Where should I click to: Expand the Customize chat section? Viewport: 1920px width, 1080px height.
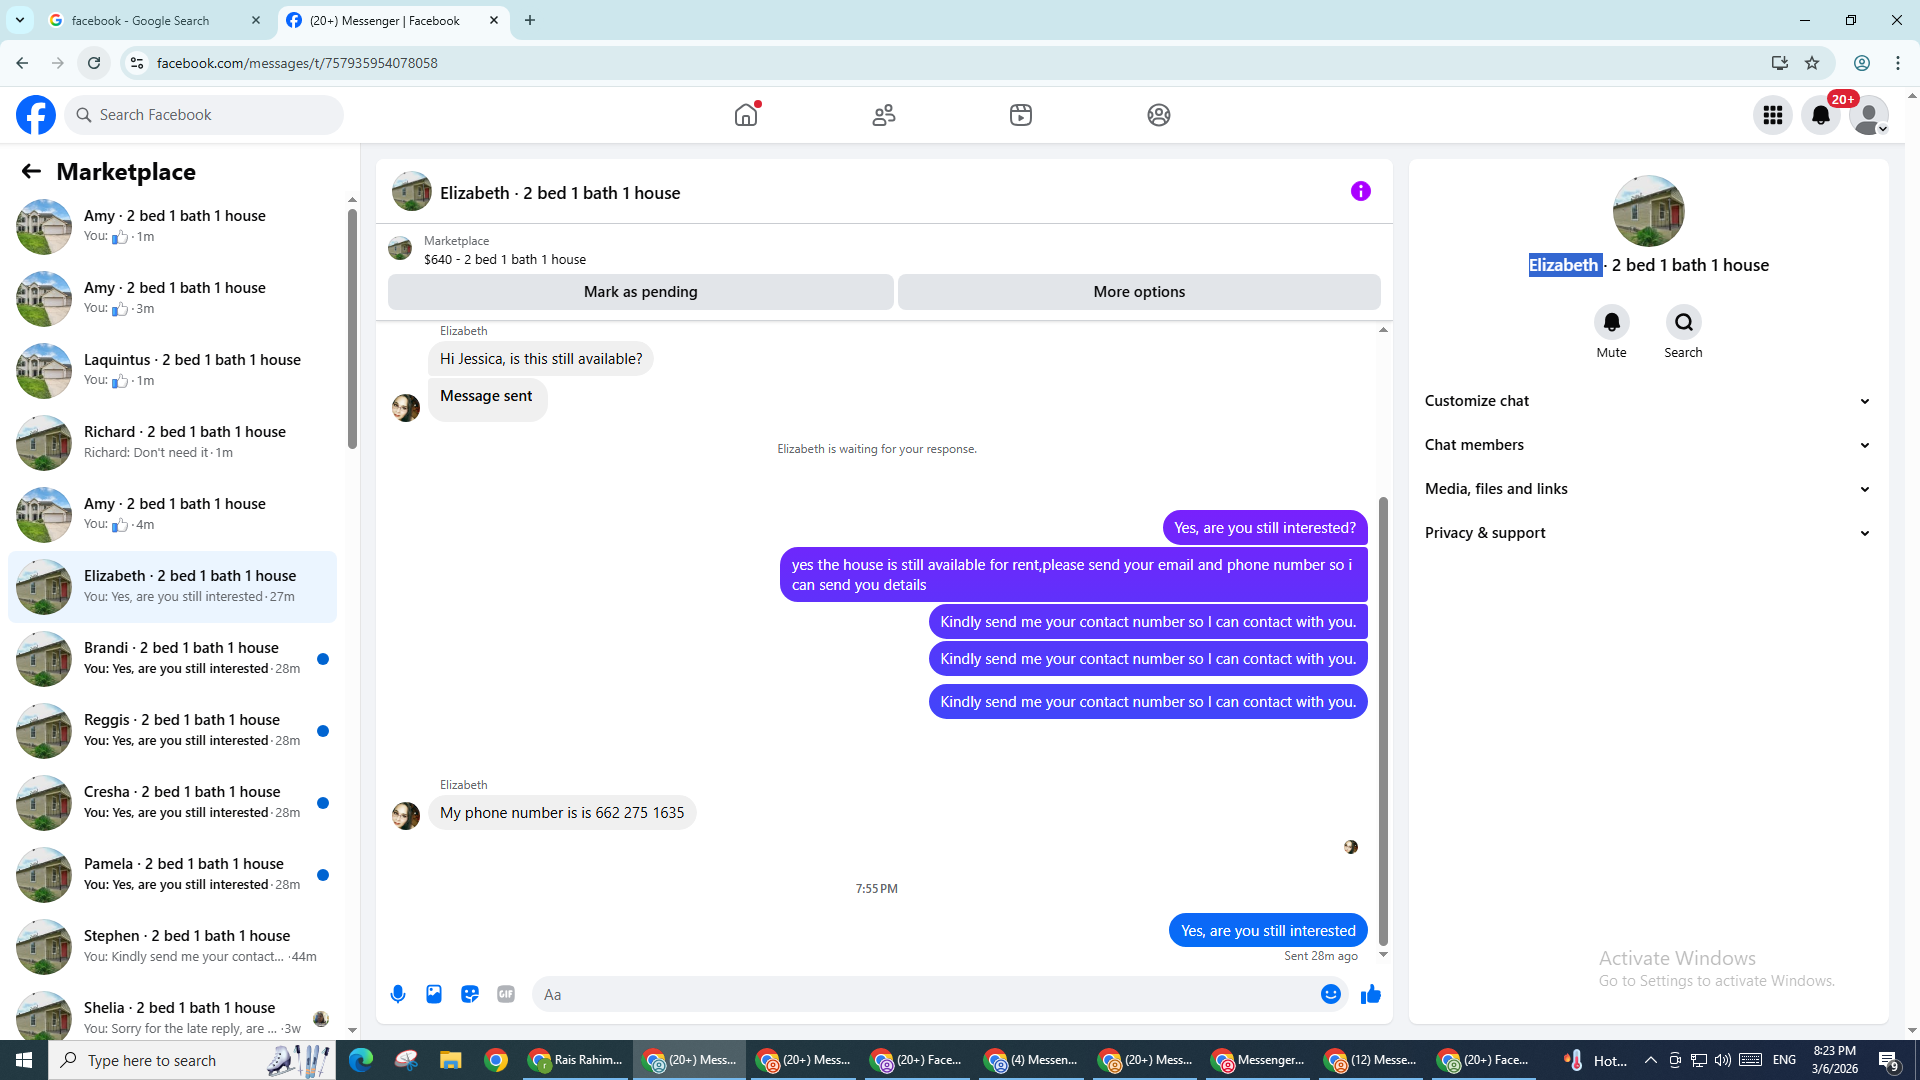(x=1647, y=401)
